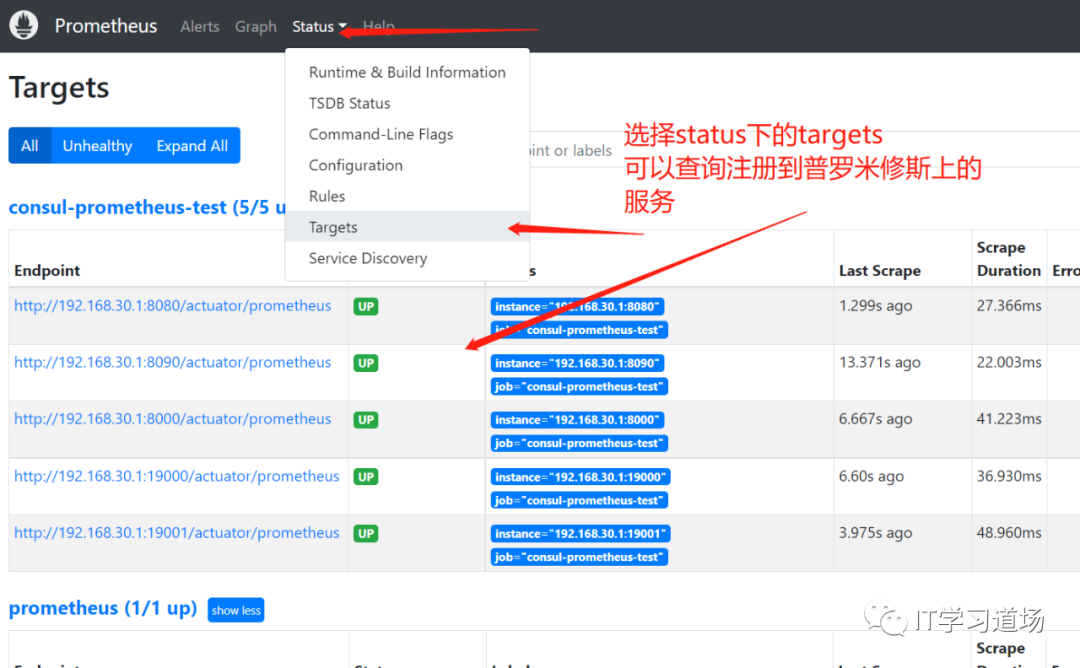Click label instance="192.168.30.1:8000"

pos(577,419)
